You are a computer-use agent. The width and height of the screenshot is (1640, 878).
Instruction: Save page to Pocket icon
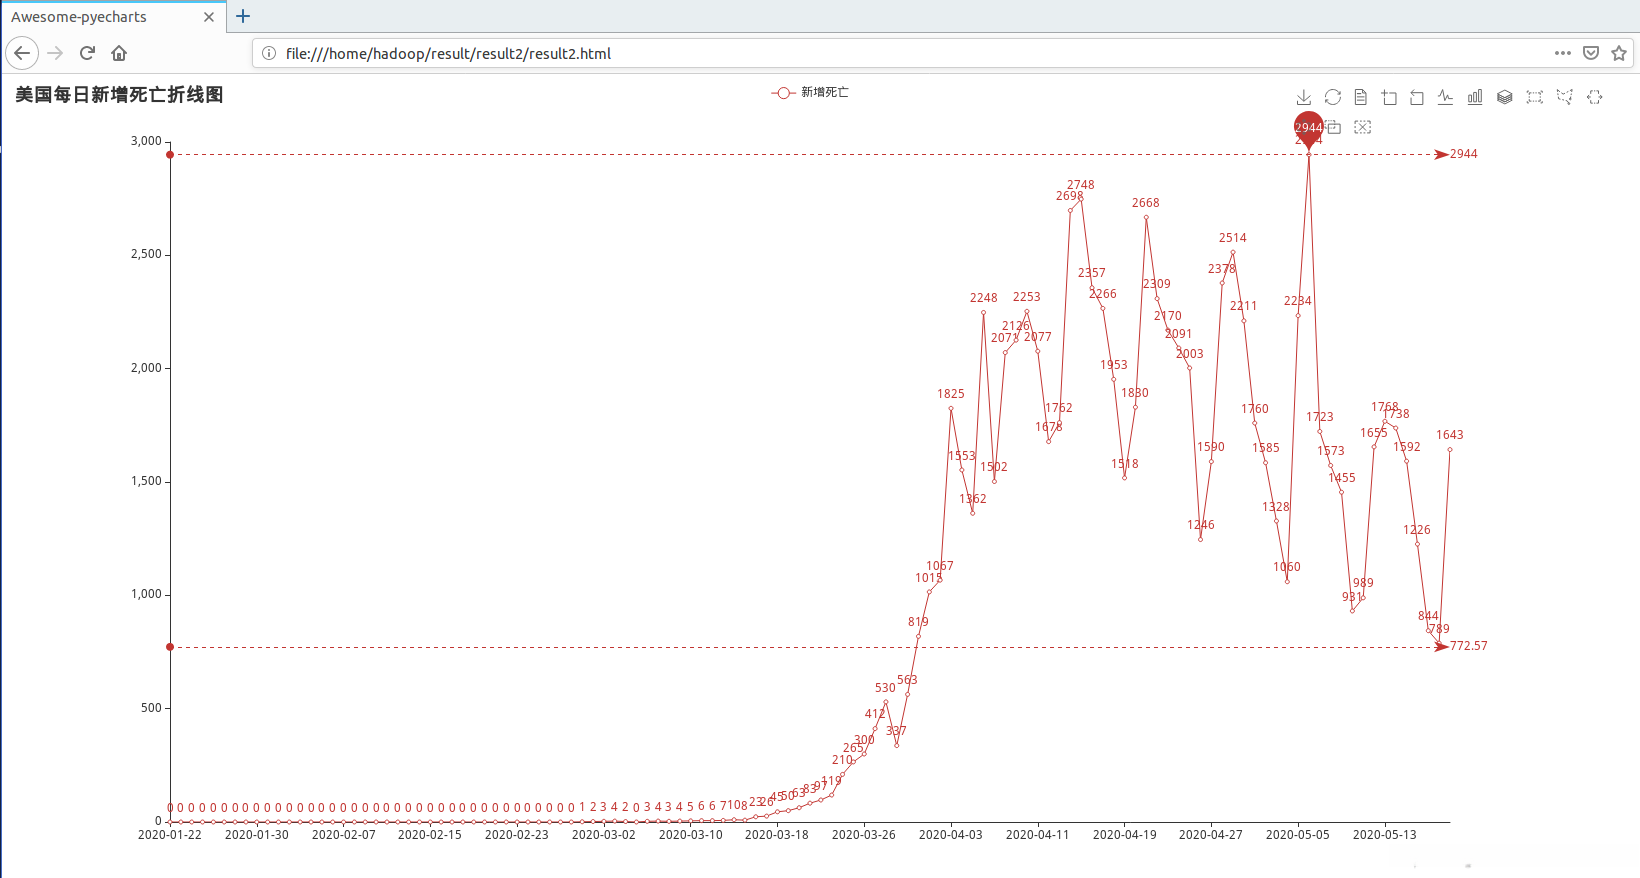tap(1591, 53)
